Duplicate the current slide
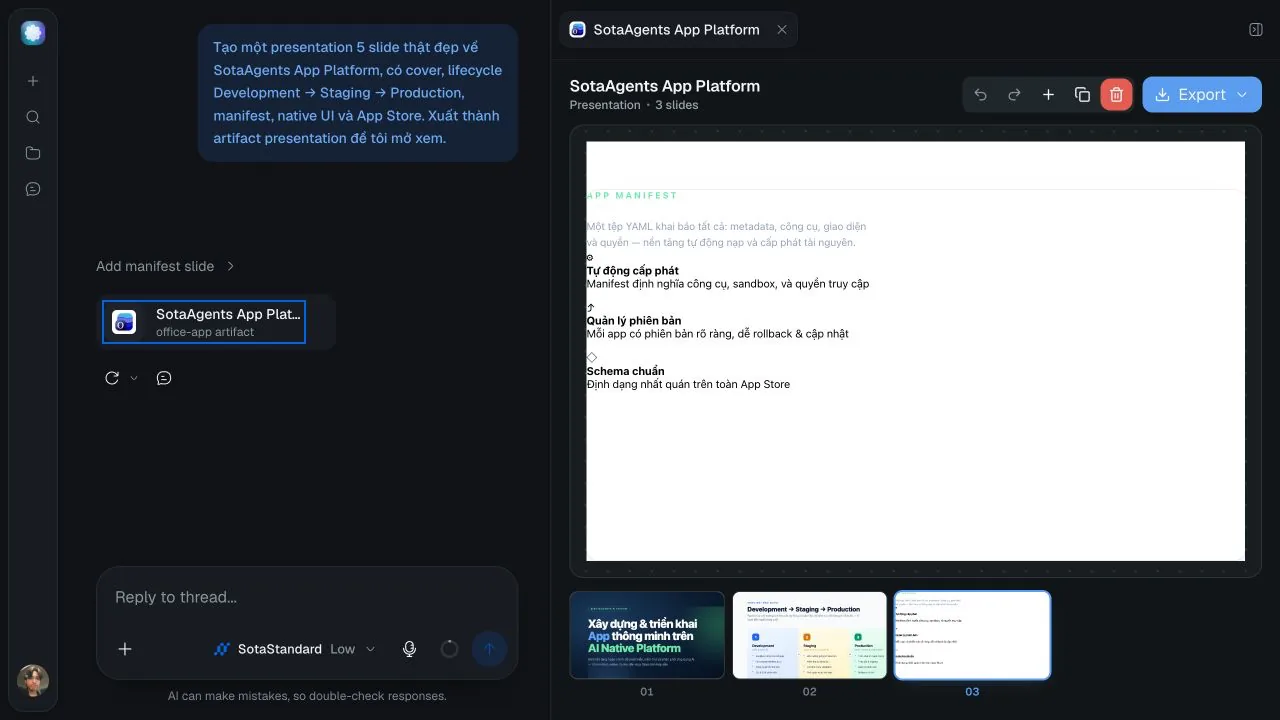 point(1082,95)
